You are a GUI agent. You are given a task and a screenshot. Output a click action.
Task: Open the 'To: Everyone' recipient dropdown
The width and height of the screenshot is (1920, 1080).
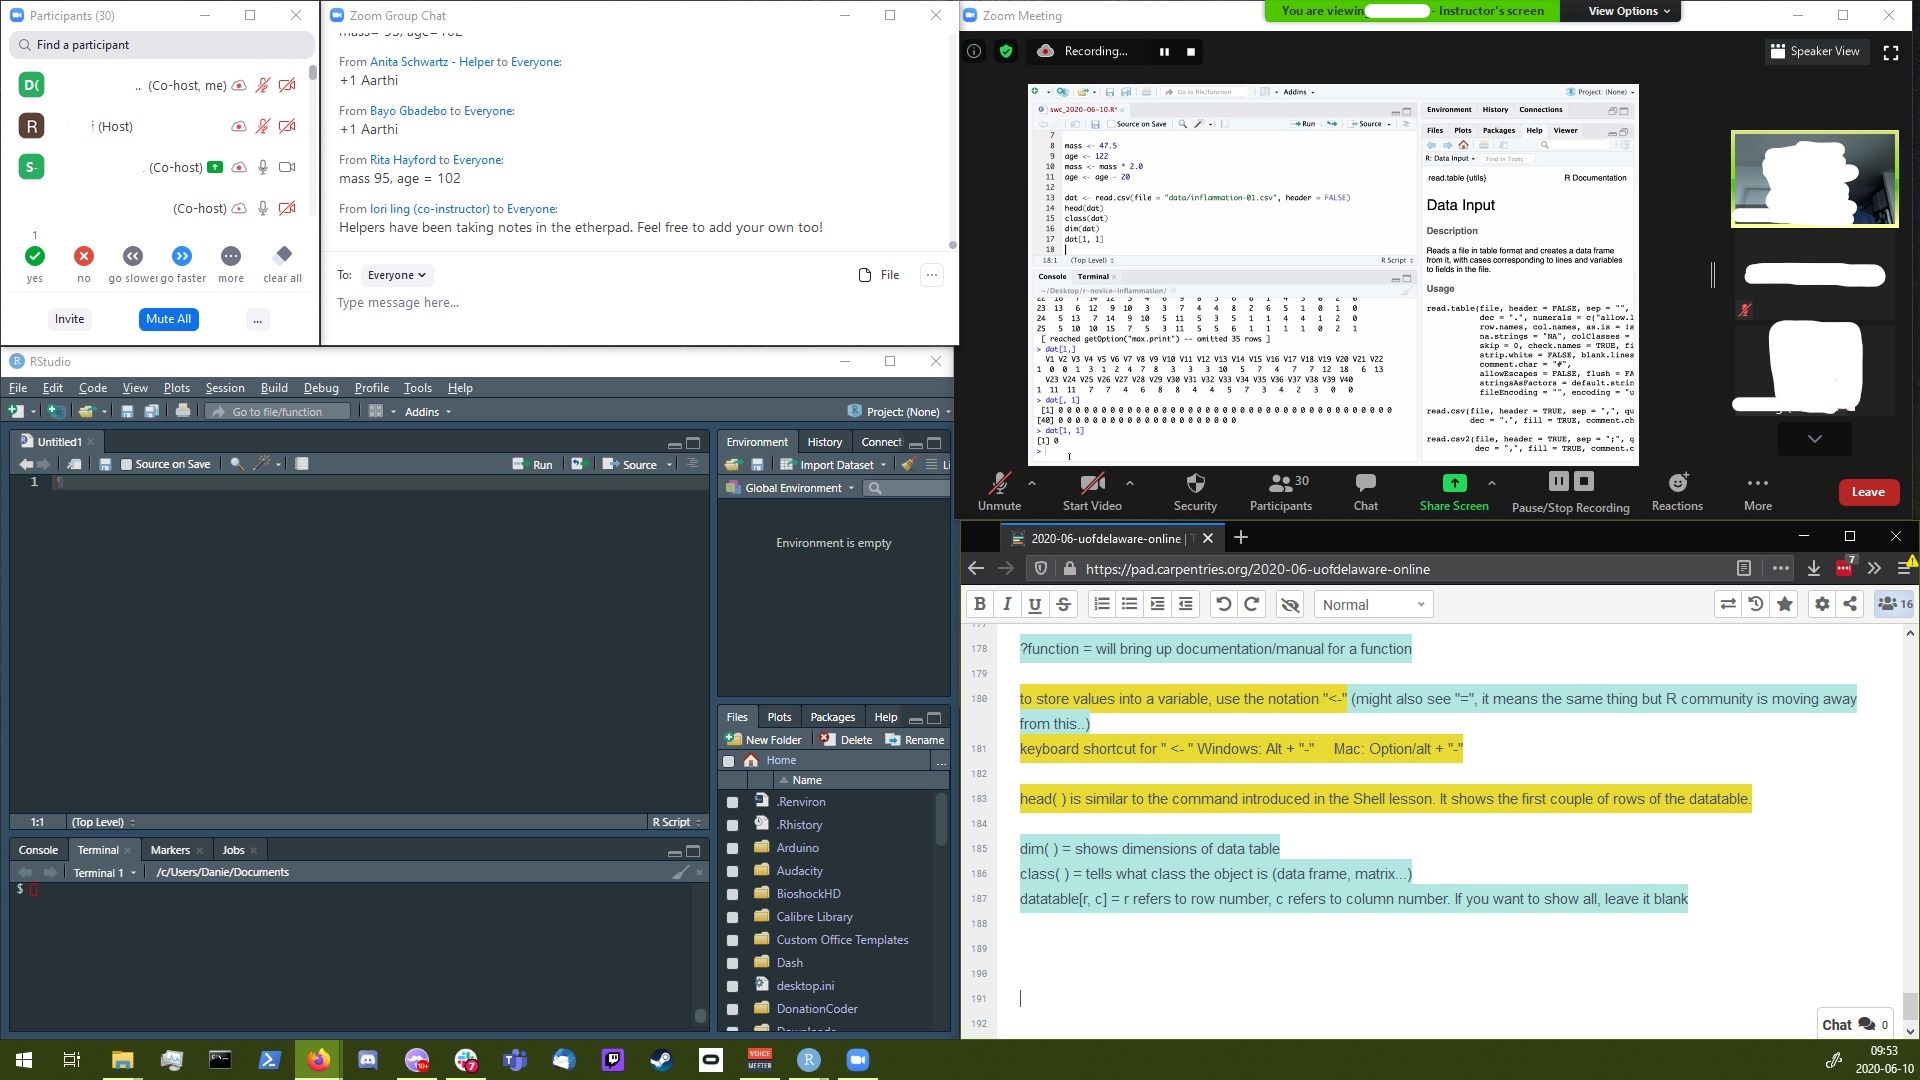(x=397, y=274)
